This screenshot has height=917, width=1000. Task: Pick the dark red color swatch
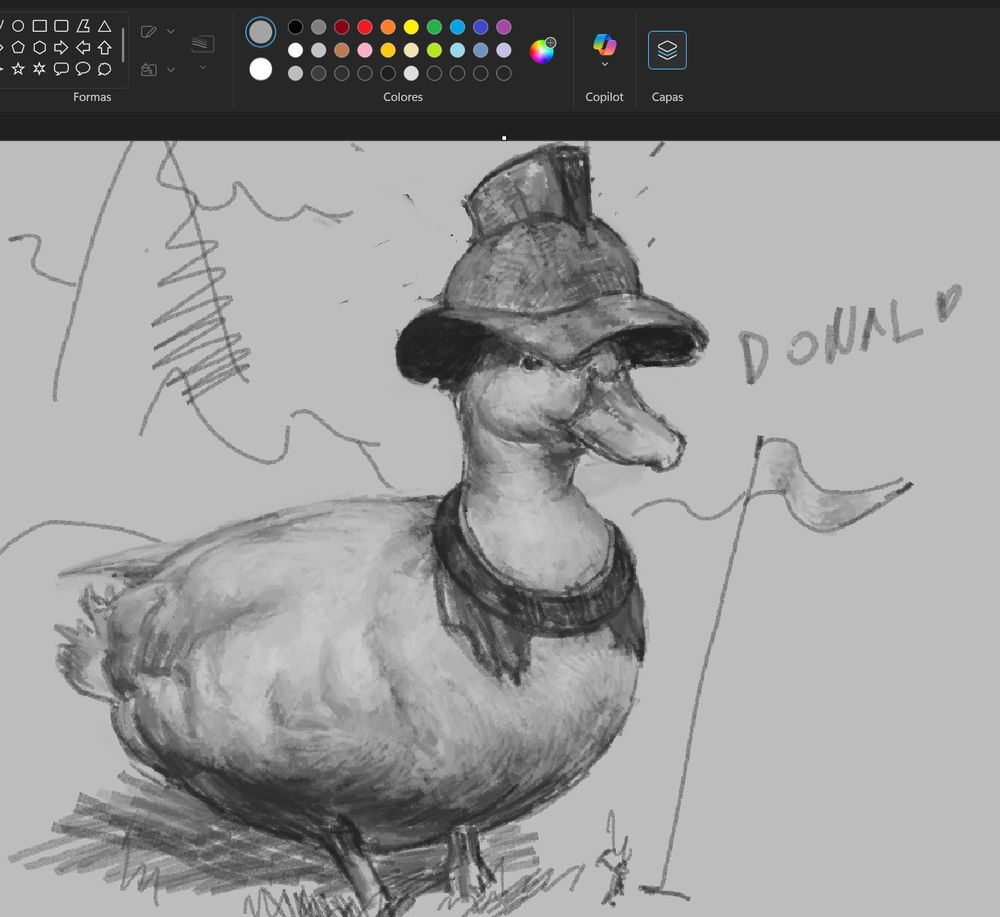pyautogui.click(x=342, y=27)
